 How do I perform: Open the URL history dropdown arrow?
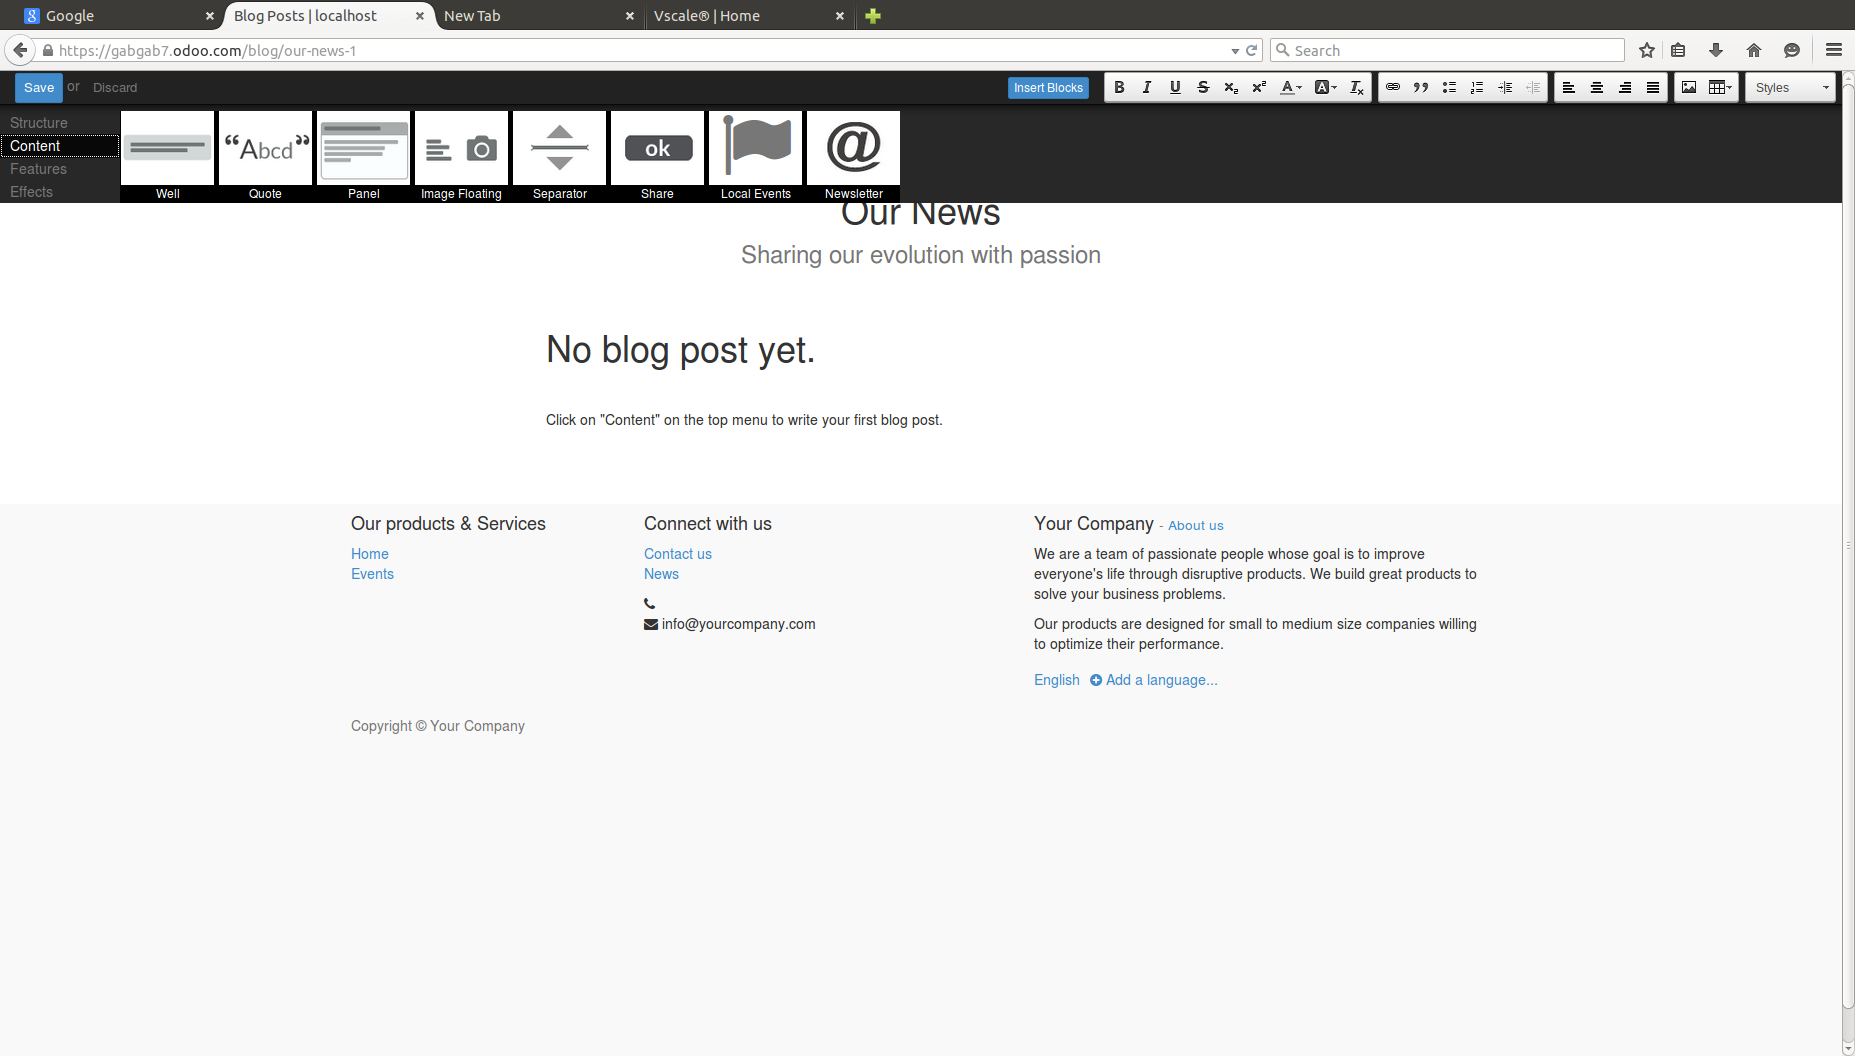click(x=1235, y=51)
